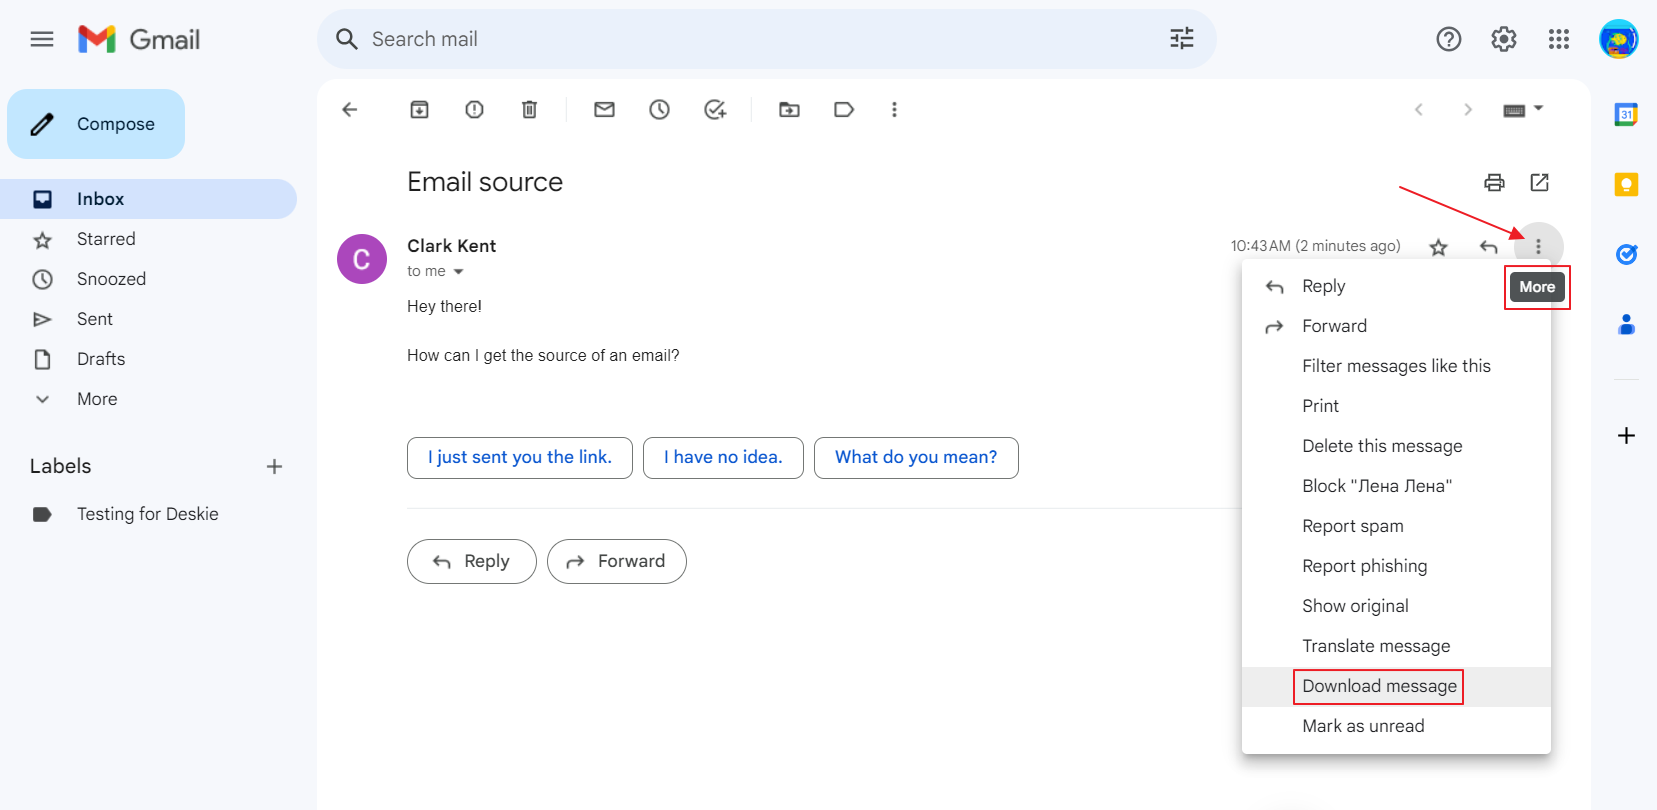
Task: Click the Compose button
Action: [x=96, y=124]
